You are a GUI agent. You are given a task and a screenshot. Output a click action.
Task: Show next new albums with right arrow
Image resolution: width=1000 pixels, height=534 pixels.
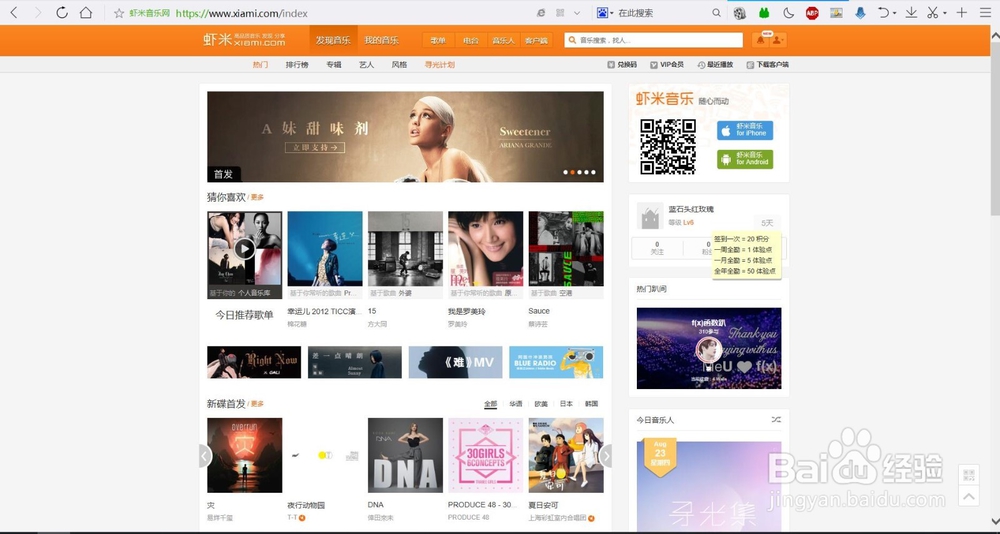pos(606,456)
